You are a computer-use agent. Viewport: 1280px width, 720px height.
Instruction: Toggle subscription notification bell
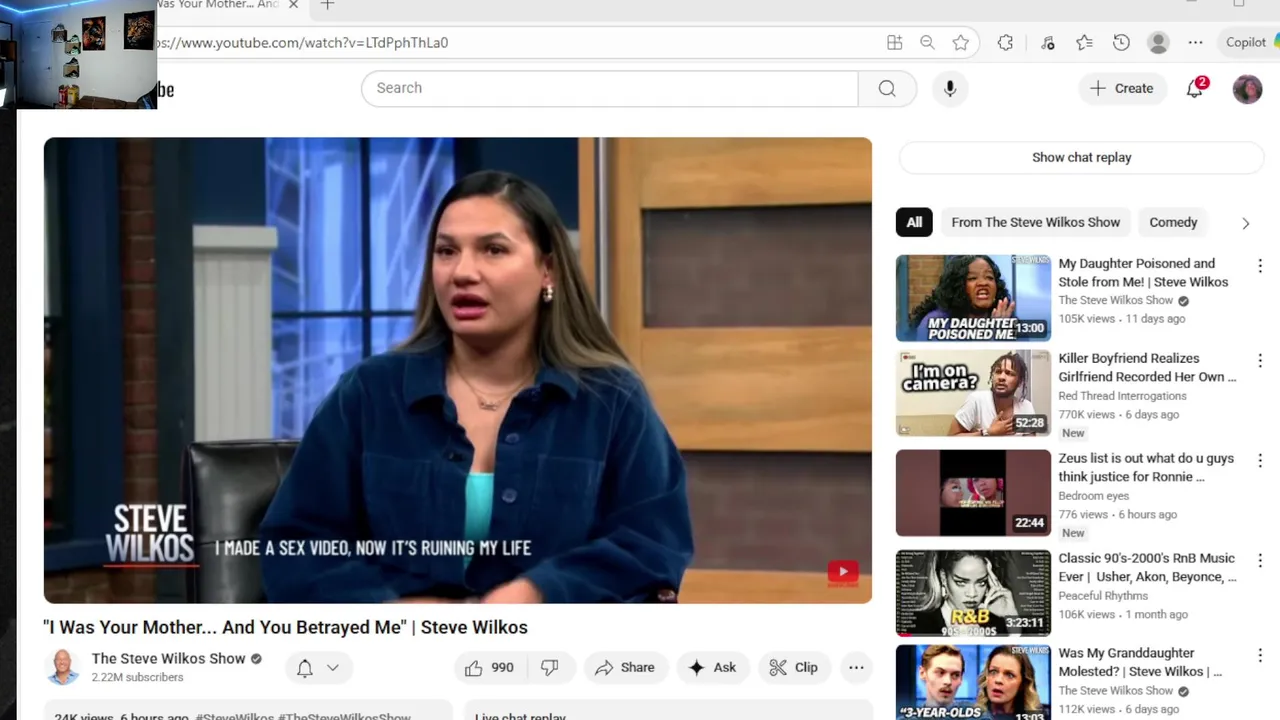point(305,668)
